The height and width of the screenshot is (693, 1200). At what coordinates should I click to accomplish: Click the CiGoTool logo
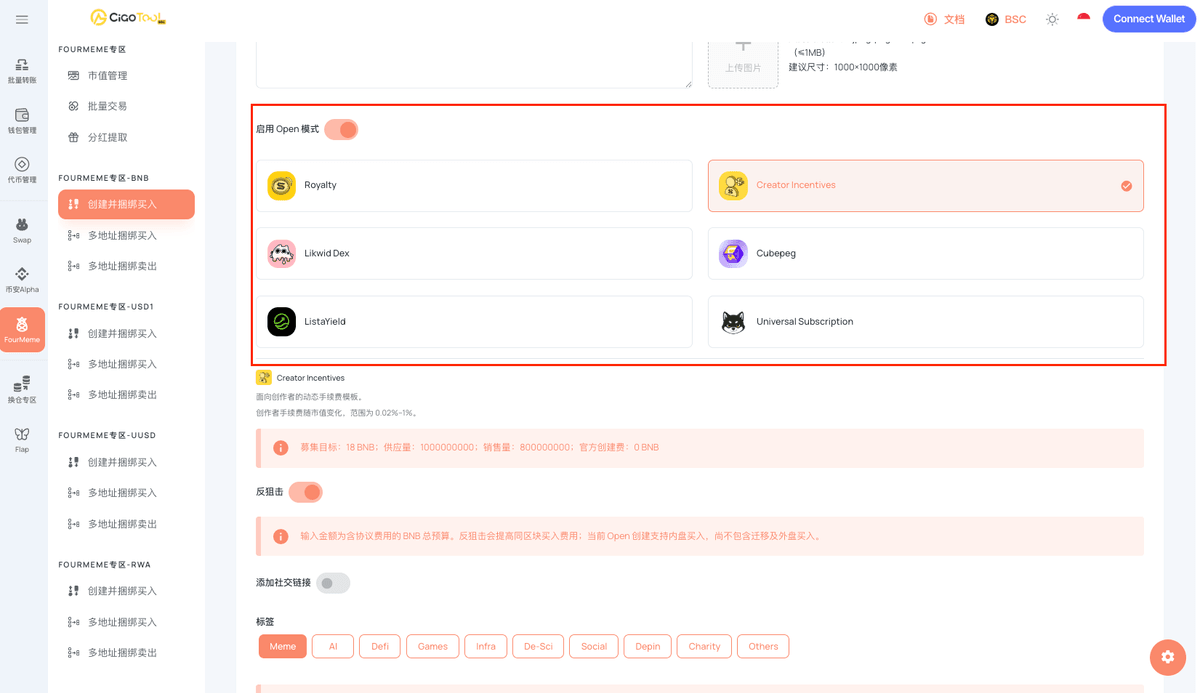[128, 17]
